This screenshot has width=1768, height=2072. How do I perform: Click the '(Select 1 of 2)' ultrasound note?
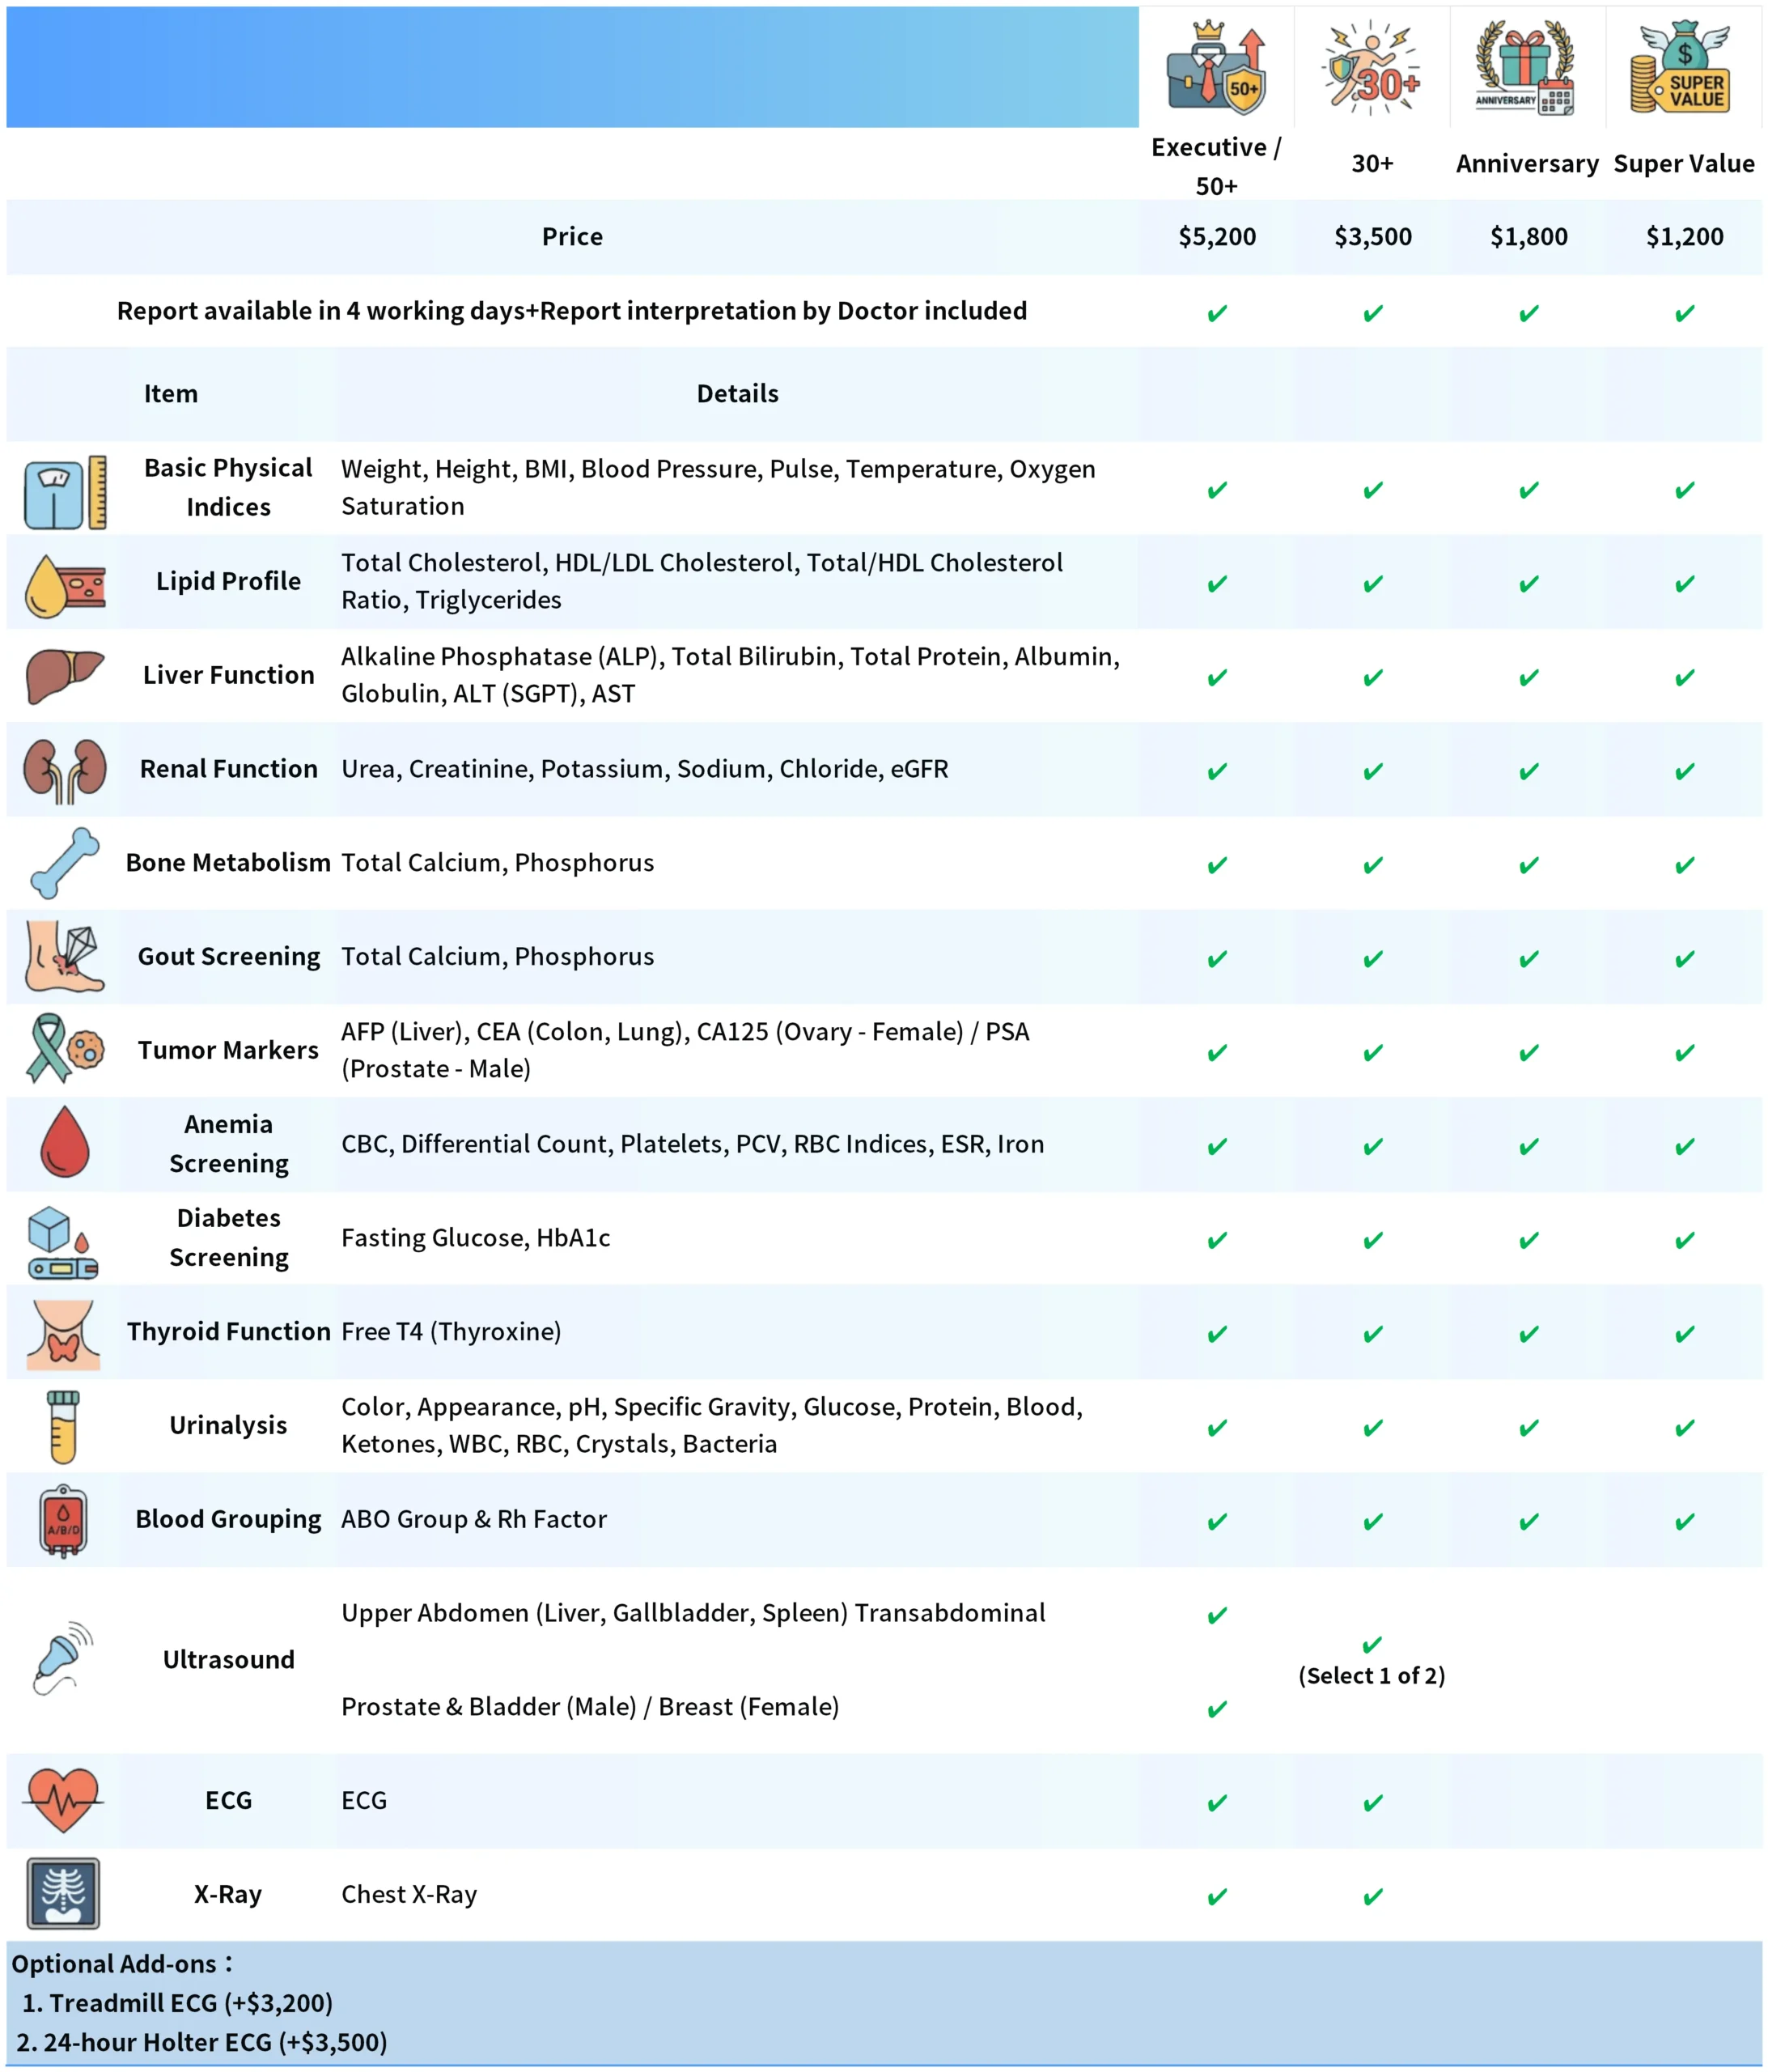click(x=1372, y=1676)
